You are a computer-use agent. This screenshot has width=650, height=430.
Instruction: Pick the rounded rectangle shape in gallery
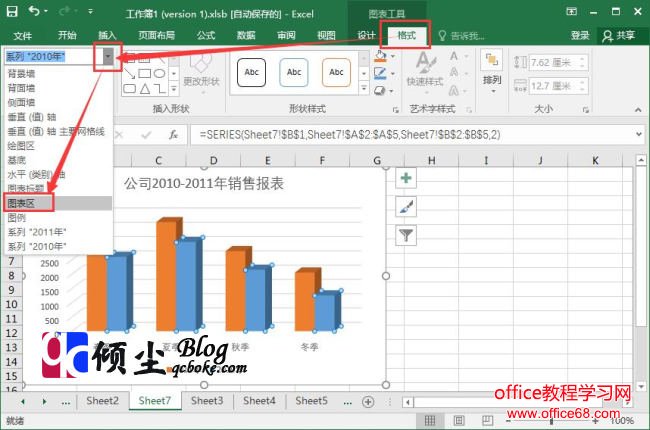(129, 88)
